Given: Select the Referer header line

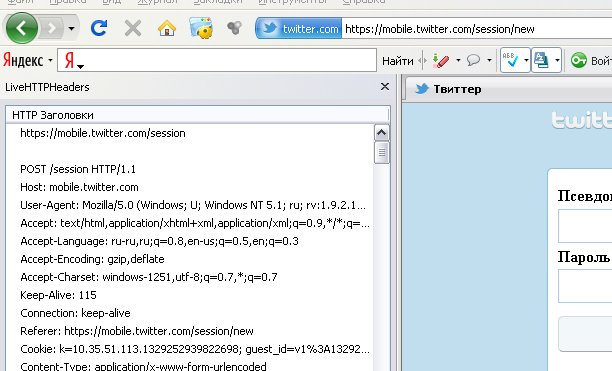Looking at the screenshot, I should pyautogui.click(x=137, y=331).
